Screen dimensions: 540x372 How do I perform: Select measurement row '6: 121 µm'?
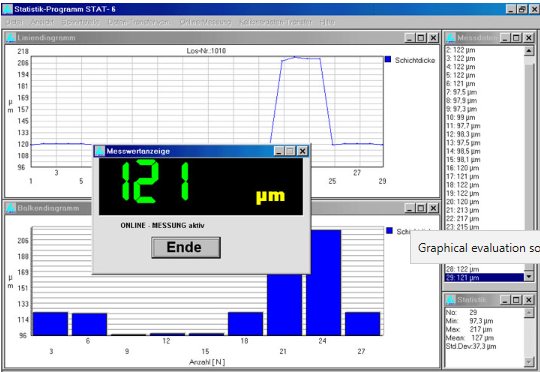pyautogui.click(x=485, y=84)
